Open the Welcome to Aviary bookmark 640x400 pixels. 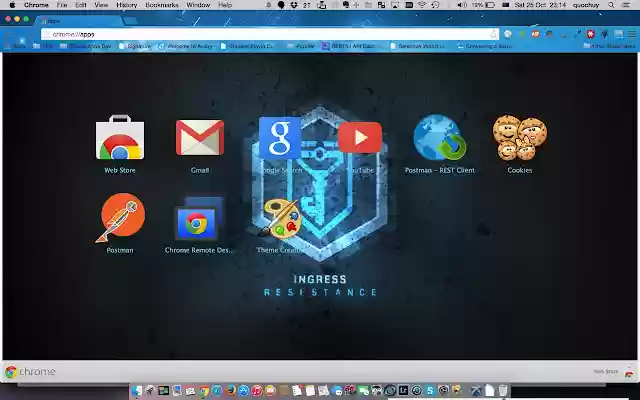pos(185,46)
